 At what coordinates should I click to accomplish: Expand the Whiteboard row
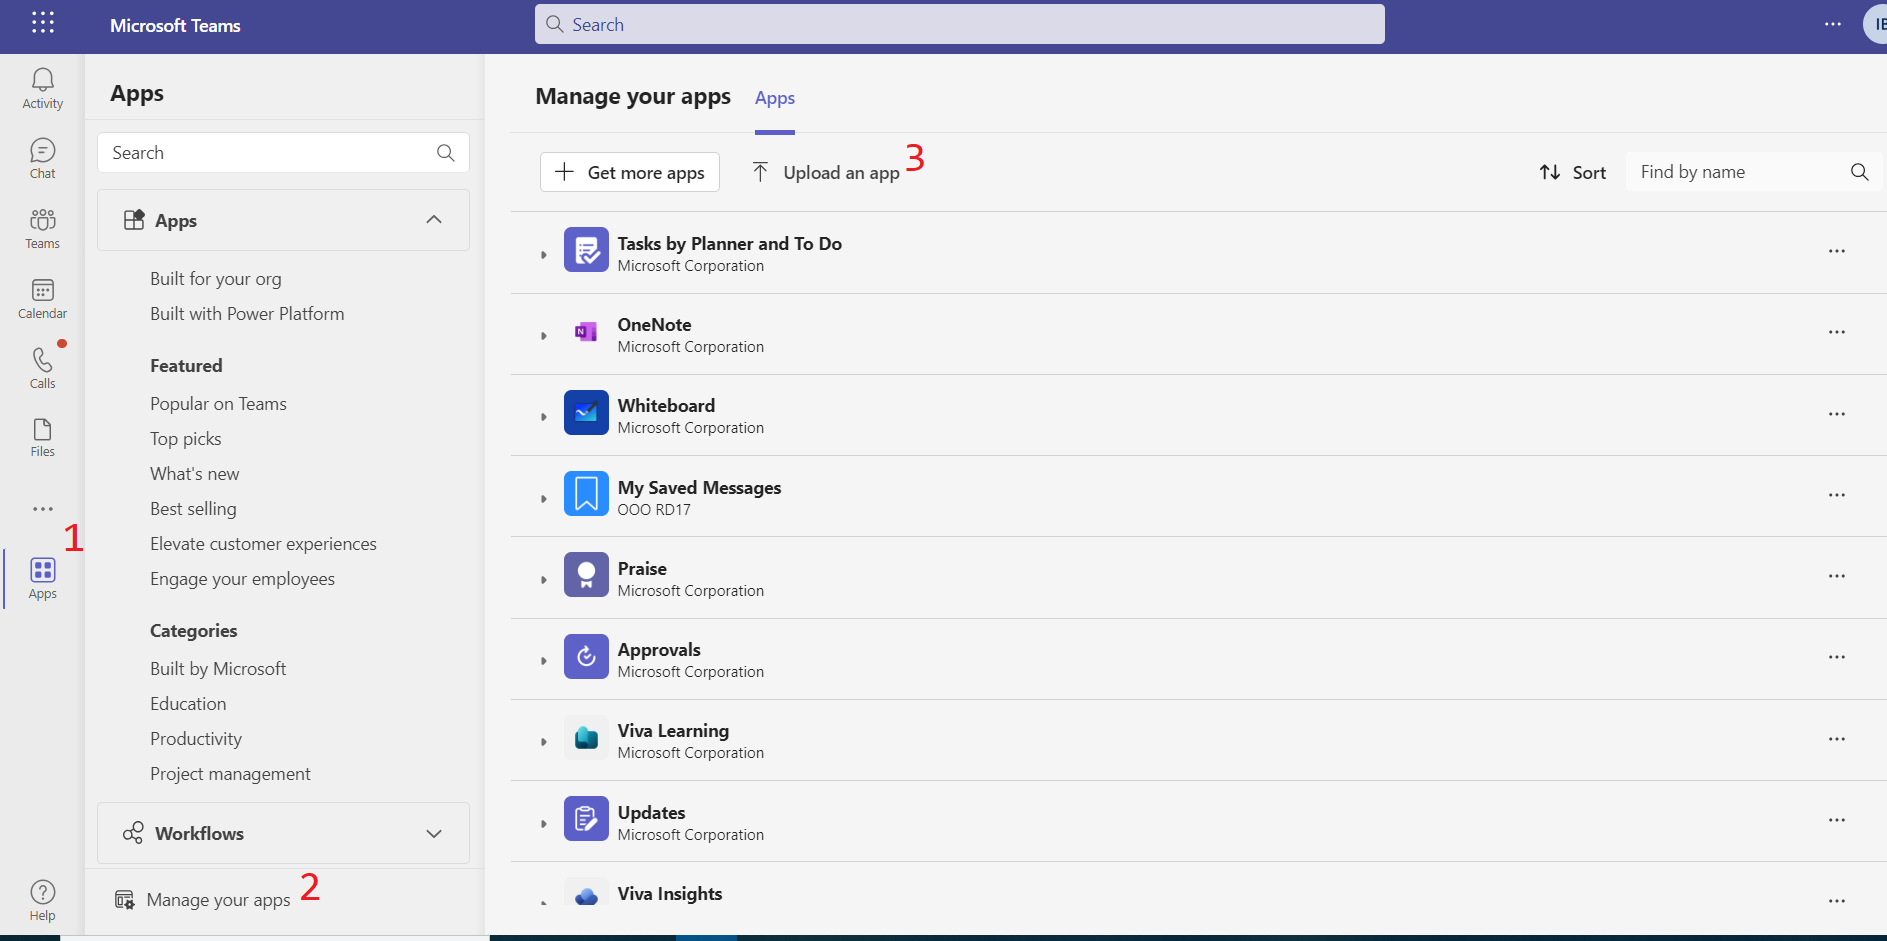point(544,417)
